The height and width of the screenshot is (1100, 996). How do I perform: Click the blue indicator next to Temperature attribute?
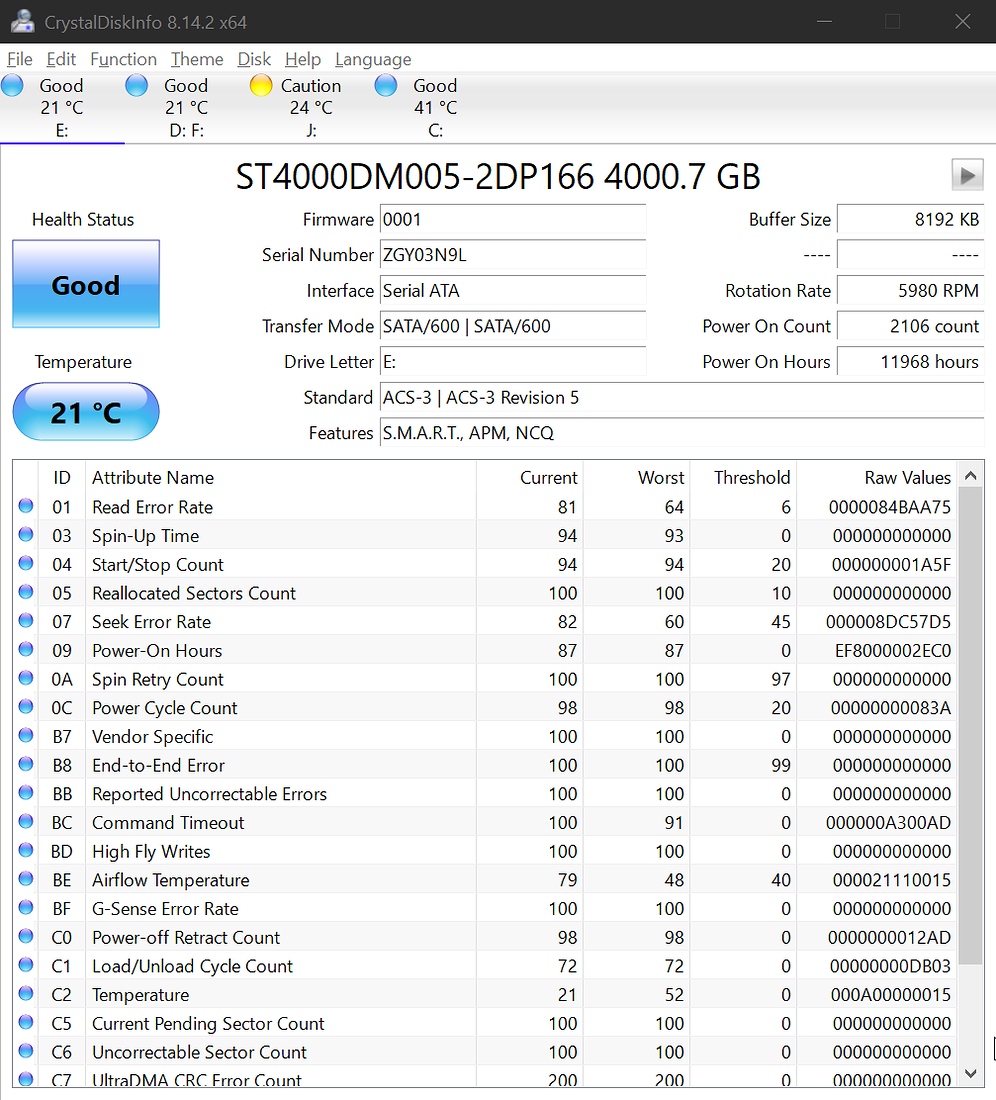click(25, 994)
